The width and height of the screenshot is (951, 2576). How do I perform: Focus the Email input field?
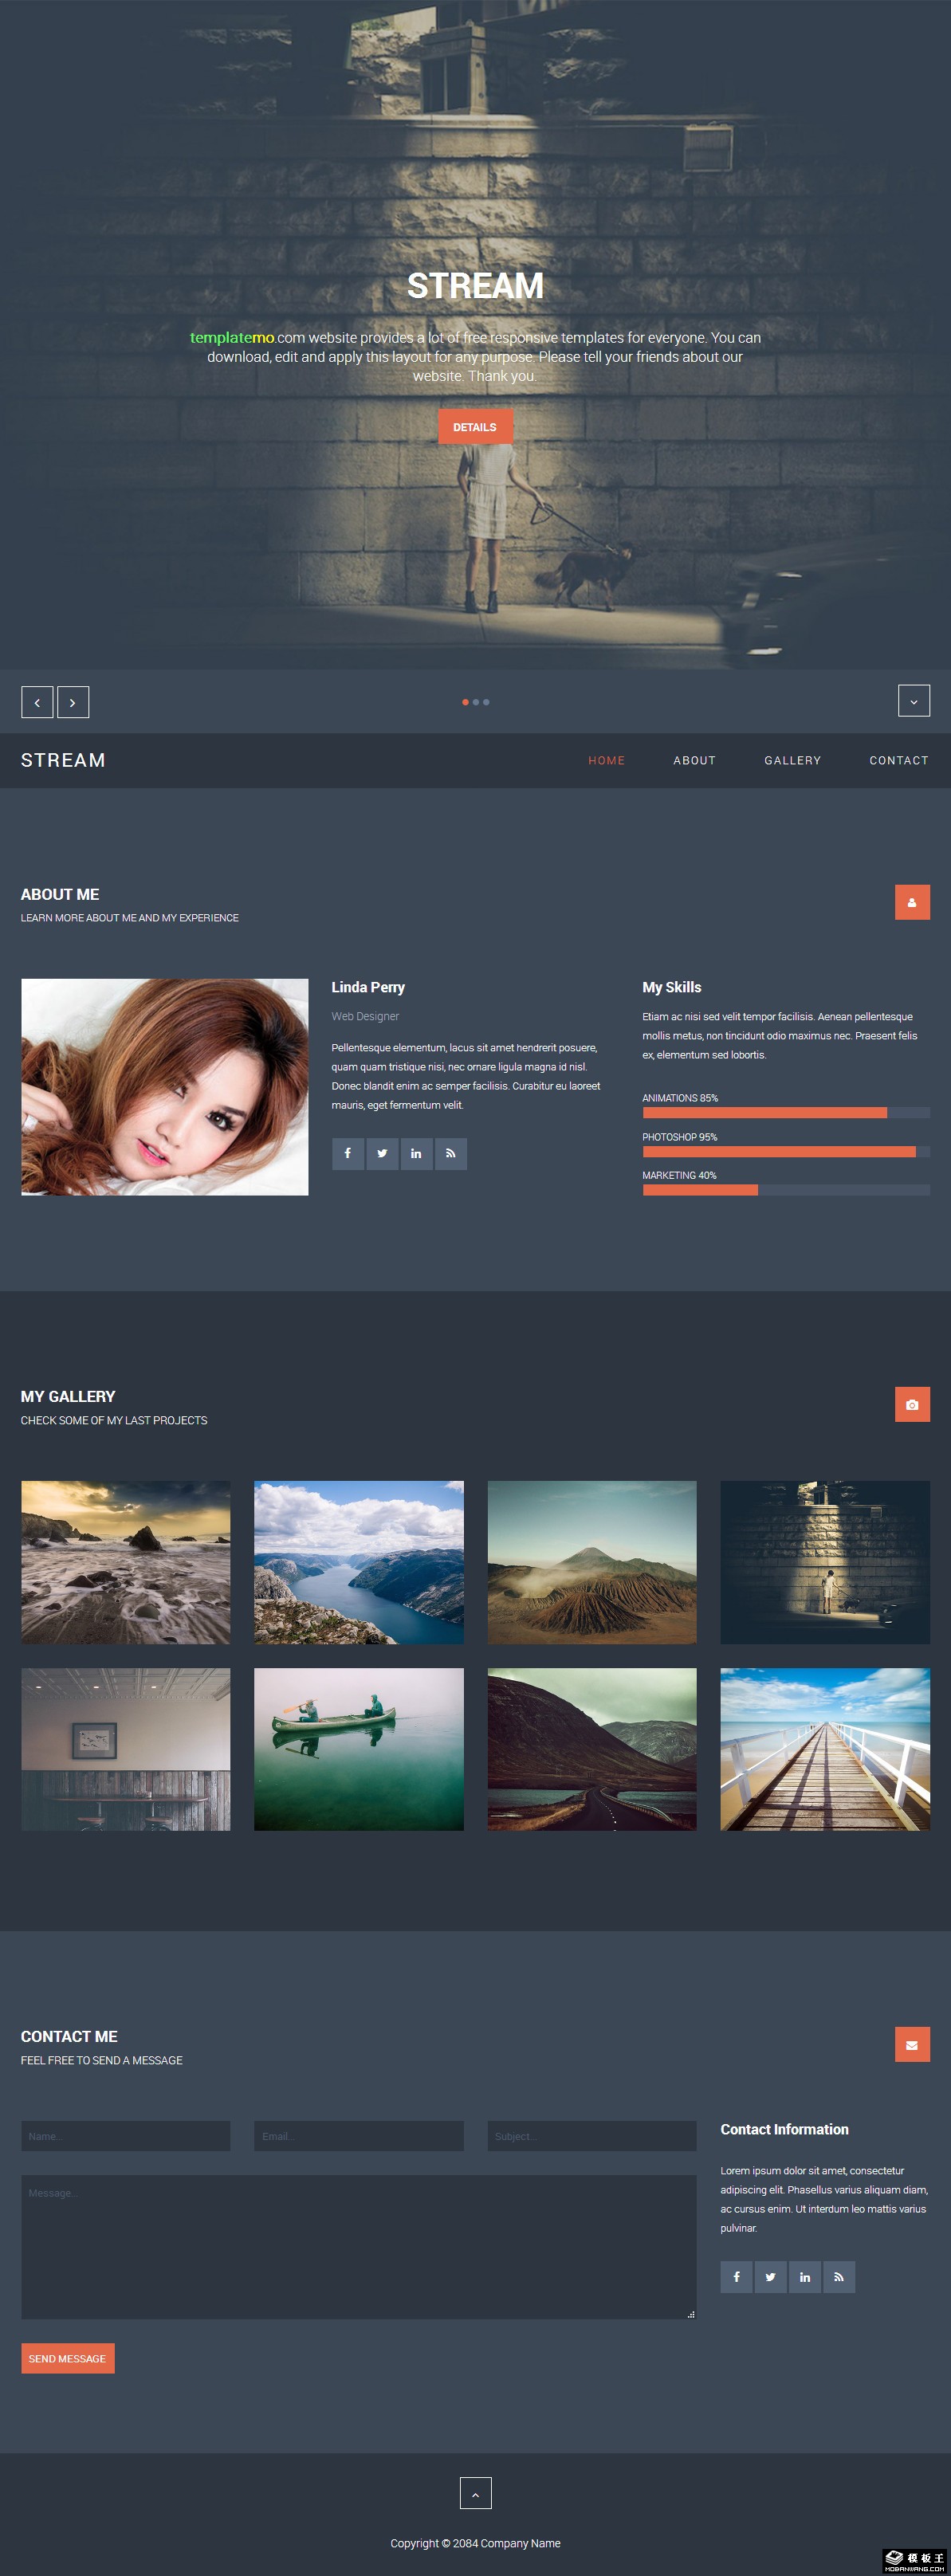click(x=359, y=2136)
